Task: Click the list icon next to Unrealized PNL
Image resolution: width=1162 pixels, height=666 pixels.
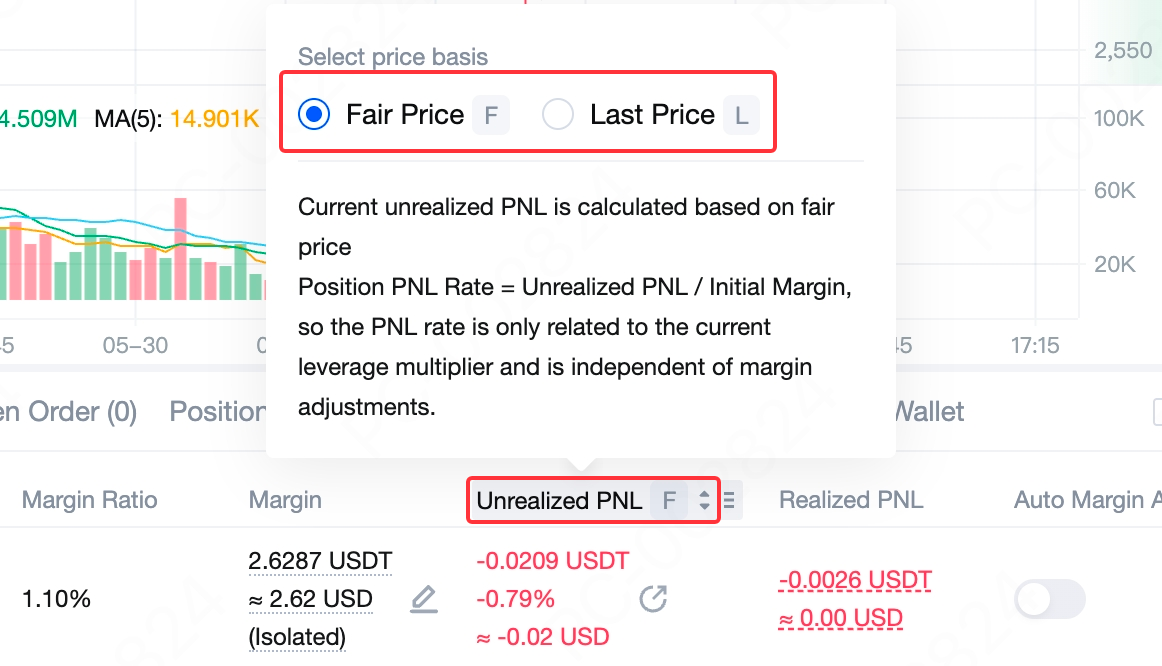Action: [731, 500]
